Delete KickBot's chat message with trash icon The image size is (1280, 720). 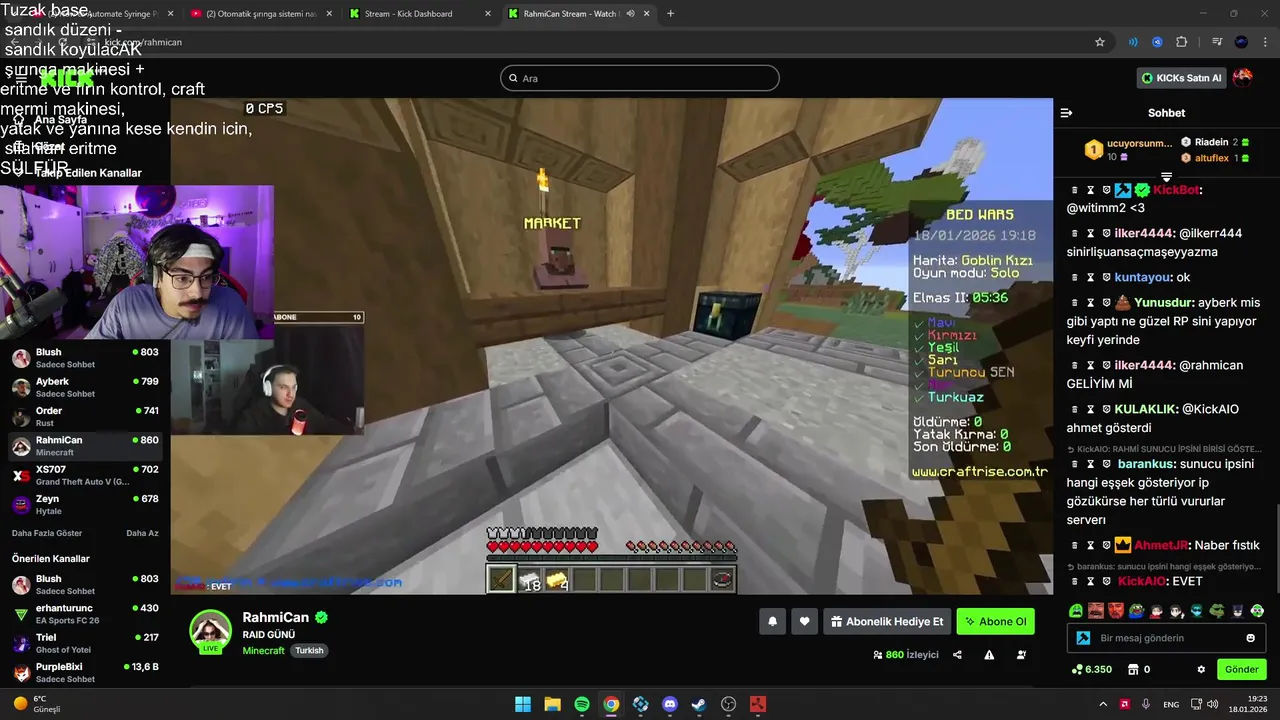point(1075,190)
